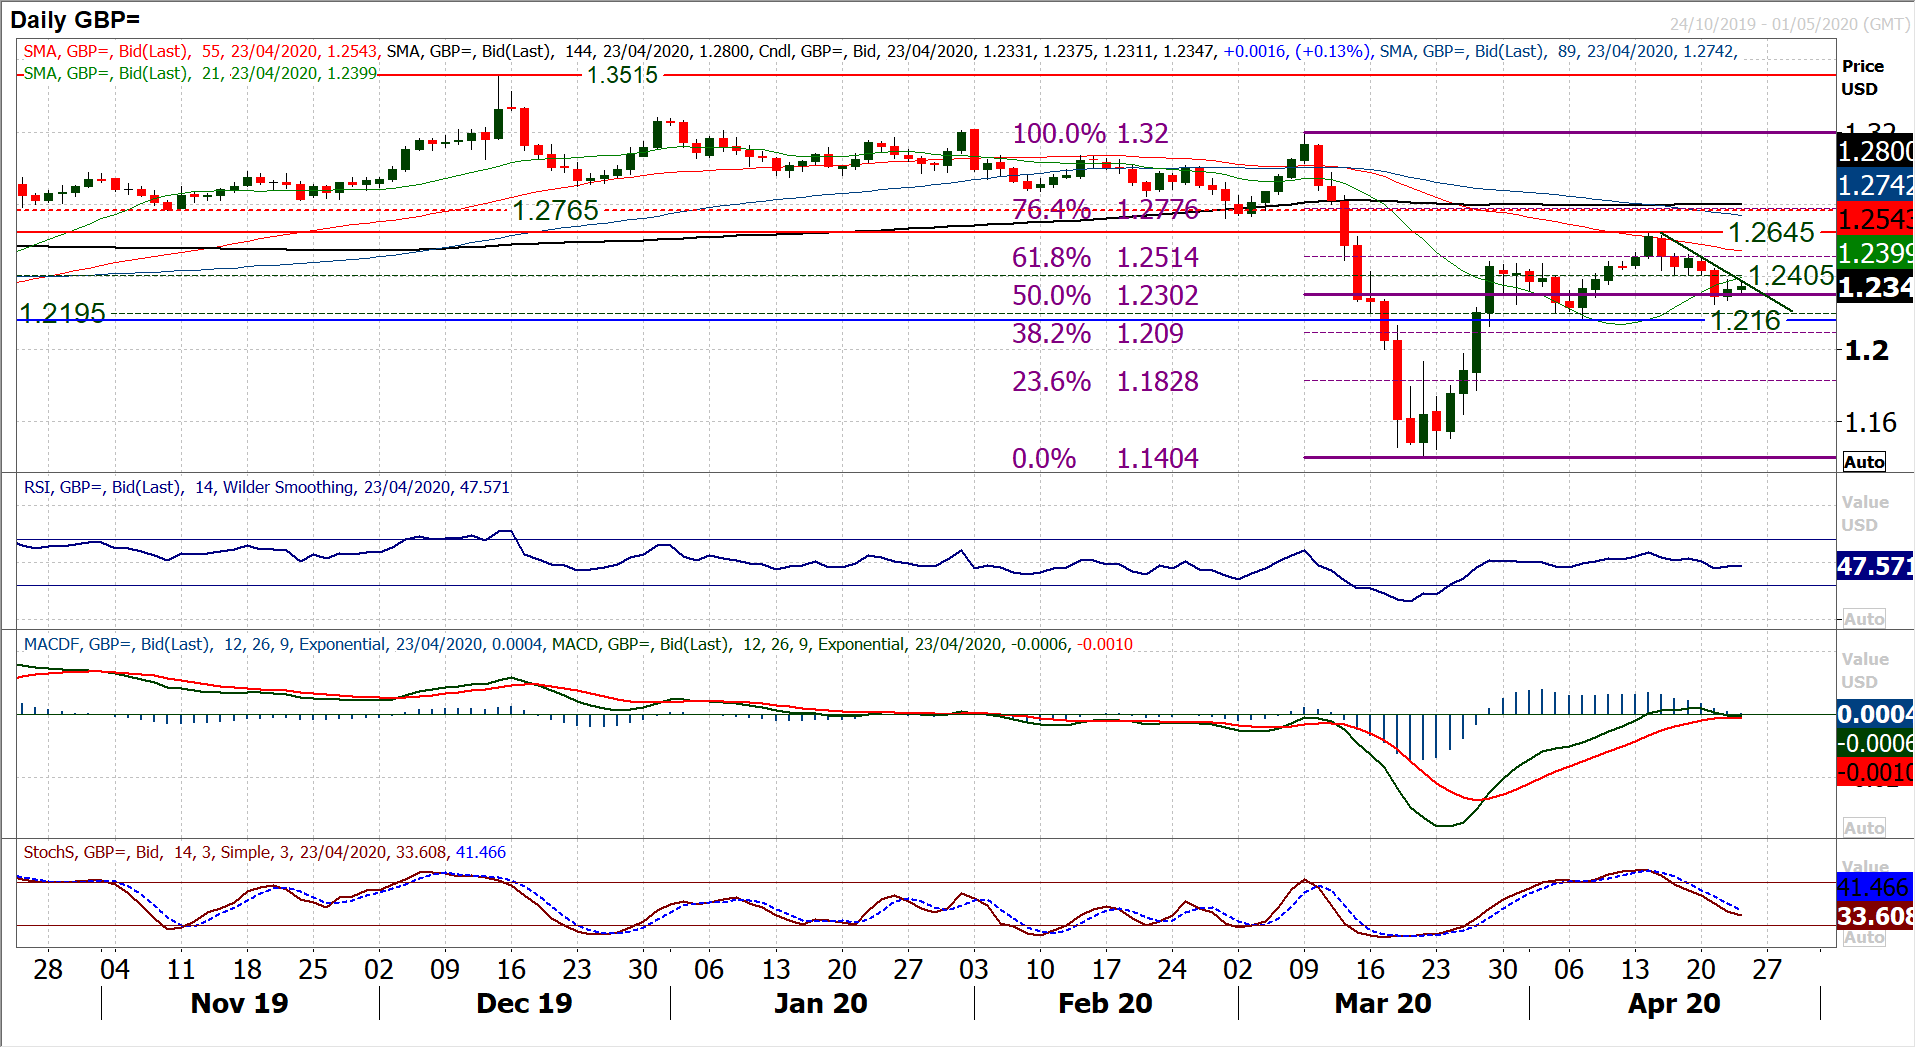
Task: Click the 1.2405 level label
Action: [x=1791, y=275]
